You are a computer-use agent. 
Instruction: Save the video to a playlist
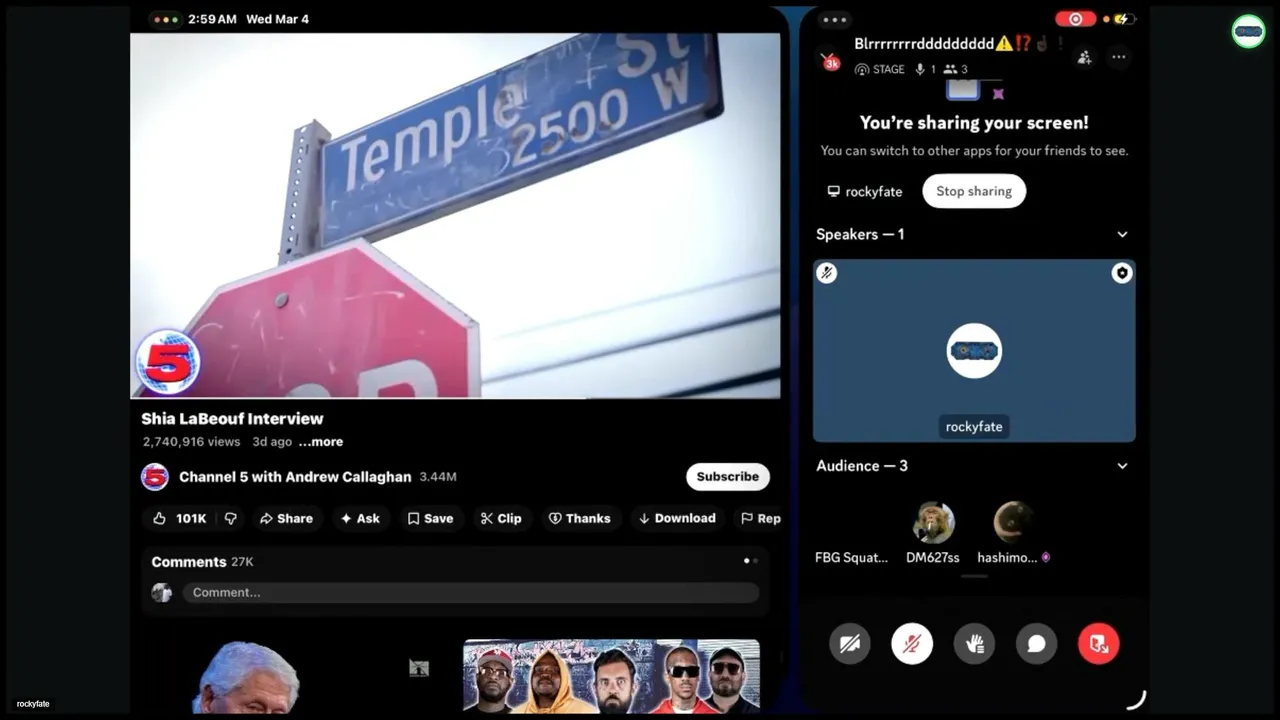coord(430,518)
